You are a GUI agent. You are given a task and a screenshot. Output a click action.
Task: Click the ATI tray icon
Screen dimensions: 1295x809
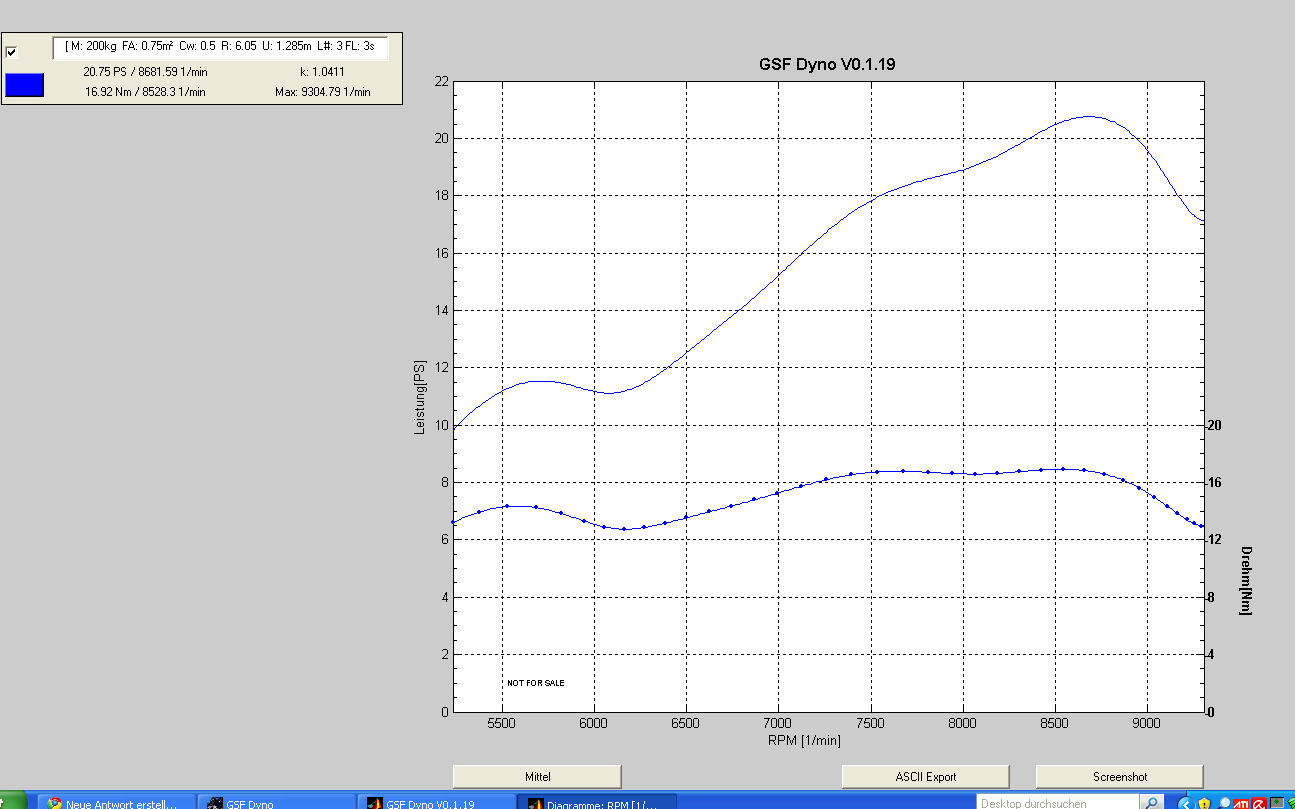pyautogui.click(x=1241, y=803)
